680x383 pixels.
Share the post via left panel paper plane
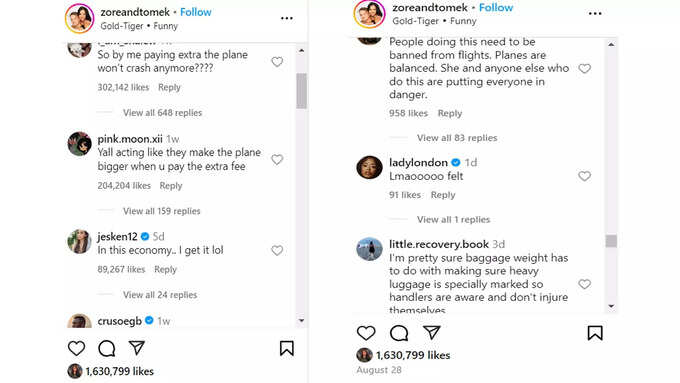click(137, 348)
